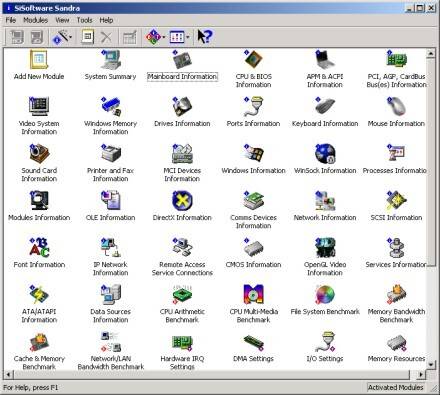Click the horizontal scrollbar left arrow
The image size is (440, 395).
pyautogui.click(x=9, y=374)
